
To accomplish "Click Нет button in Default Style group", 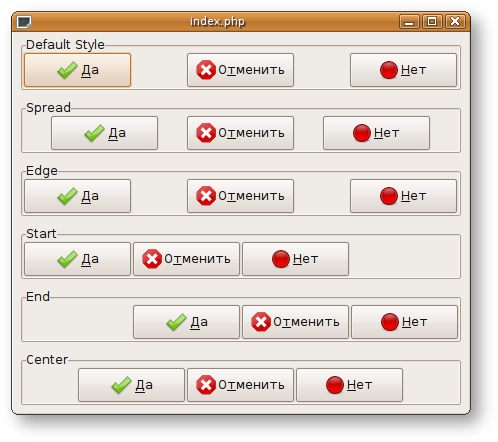I will (x=403, y=70).
